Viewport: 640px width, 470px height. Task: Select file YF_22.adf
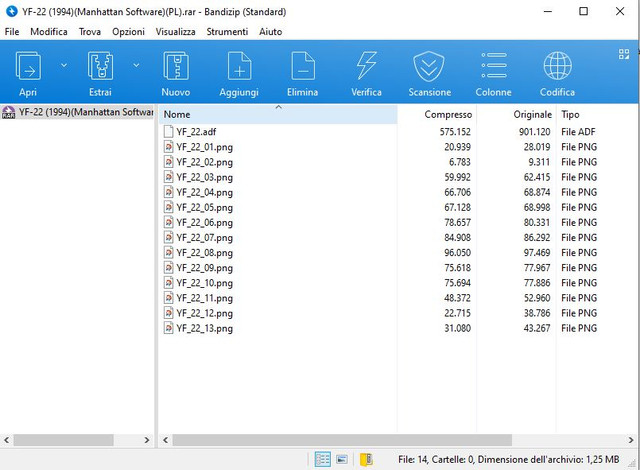196,132
